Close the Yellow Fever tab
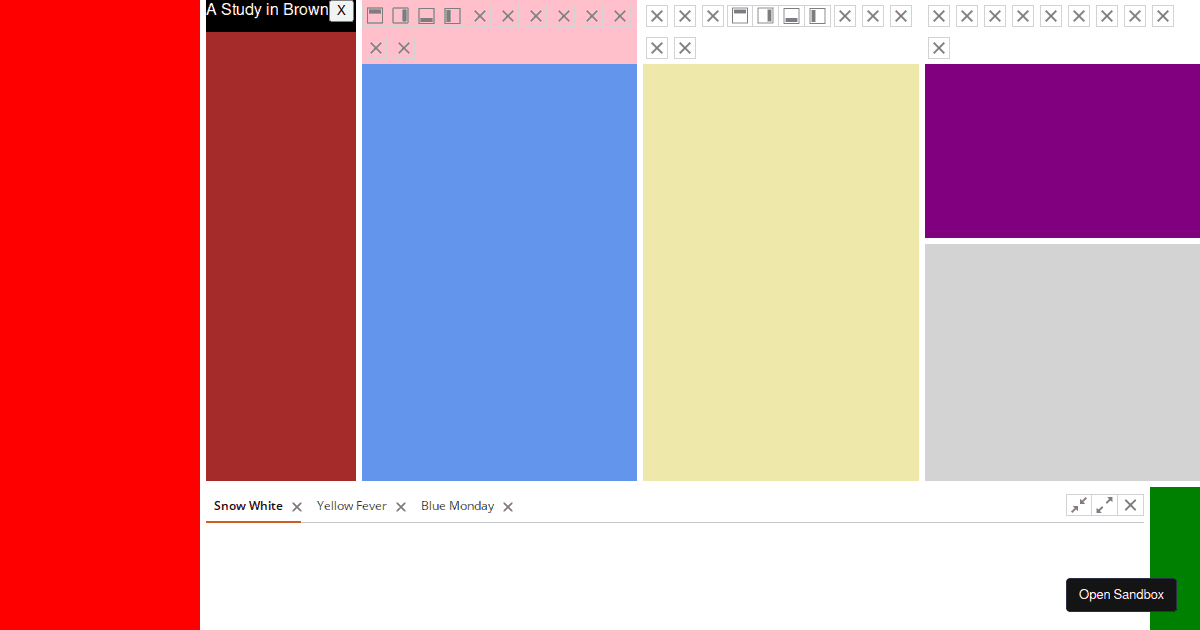 (x=400, y=507)
